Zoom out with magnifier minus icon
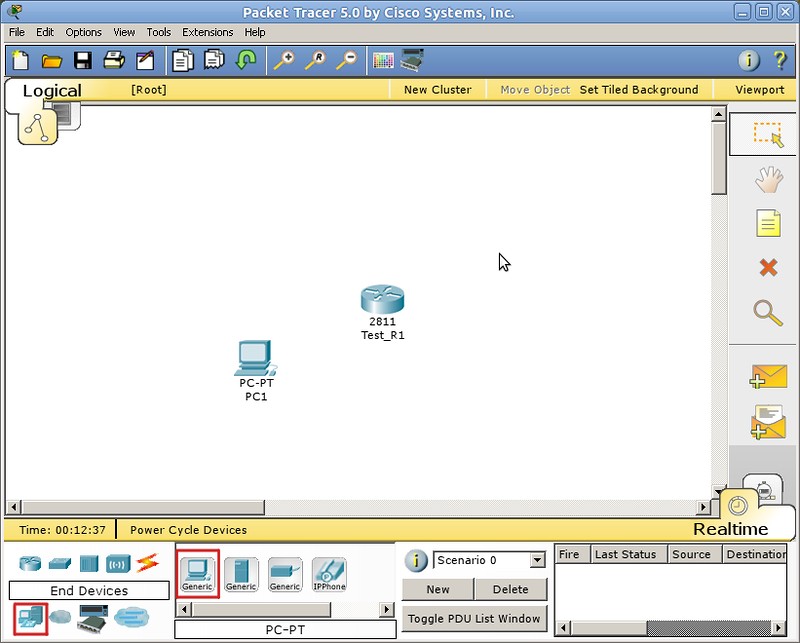This screenshot has height=643, width=800. (347, 60)
